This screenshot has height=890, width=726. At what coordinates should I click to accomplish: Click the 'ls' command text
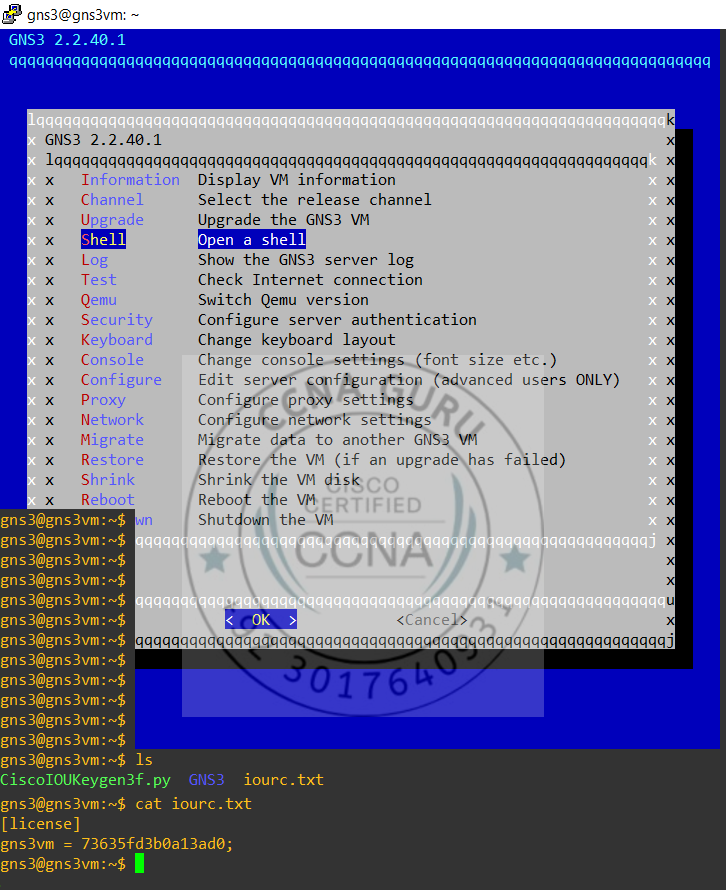(144, 759)
